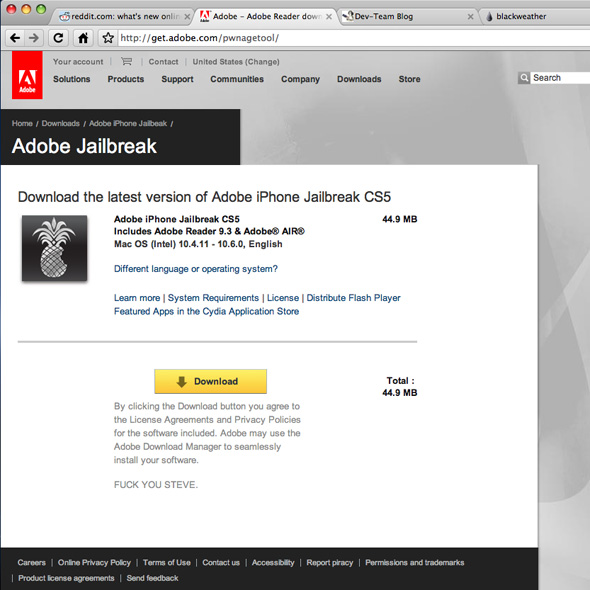
Task: Open the Downloads navigation menu
Action: point(359,79)
